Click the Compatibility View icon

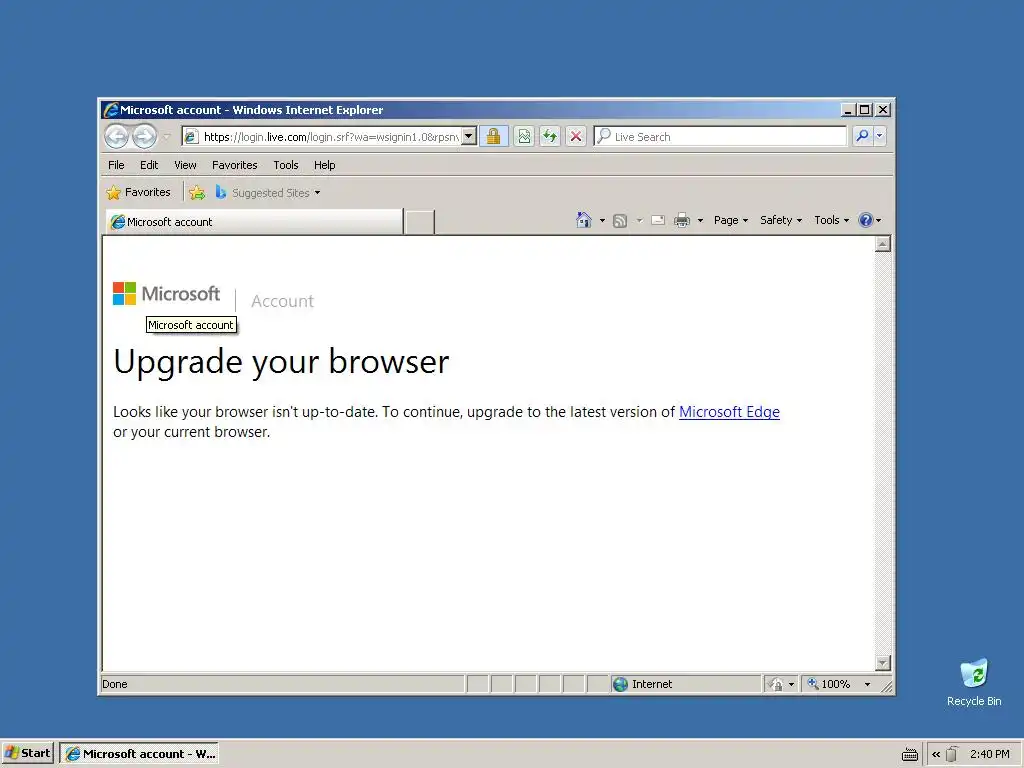click(x=524, y=136)
